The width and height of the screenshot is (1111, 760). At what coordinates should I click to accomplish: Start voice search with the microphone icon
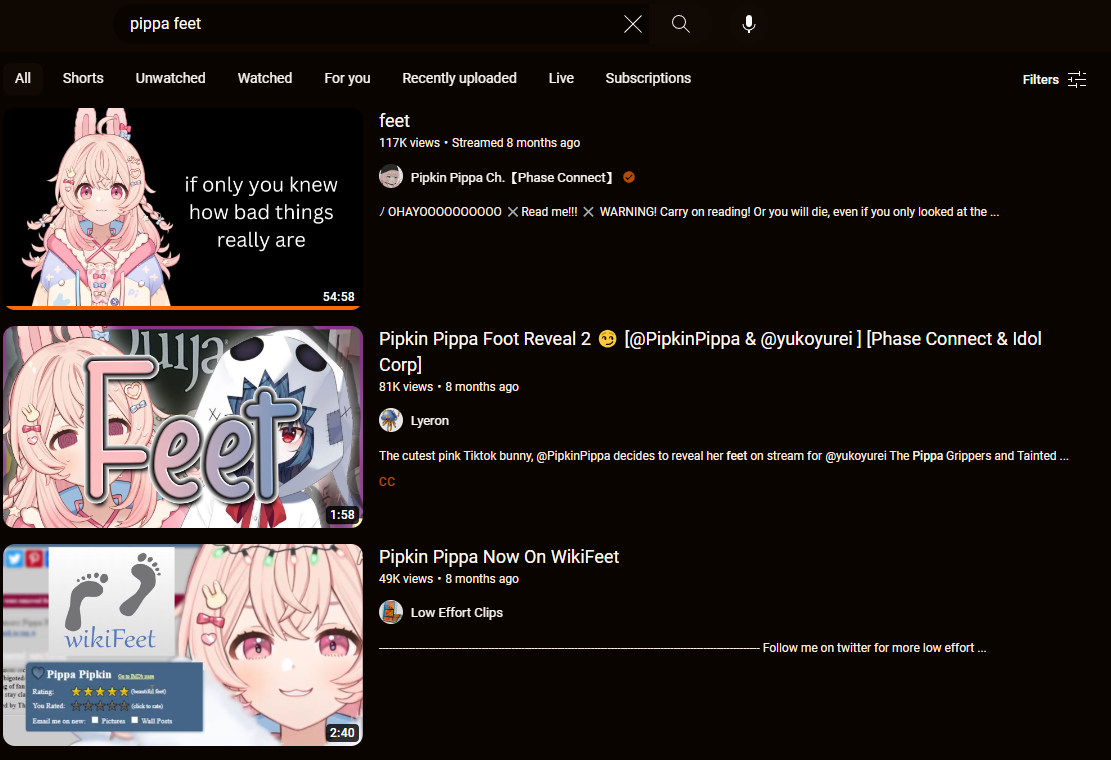[749, 24]
